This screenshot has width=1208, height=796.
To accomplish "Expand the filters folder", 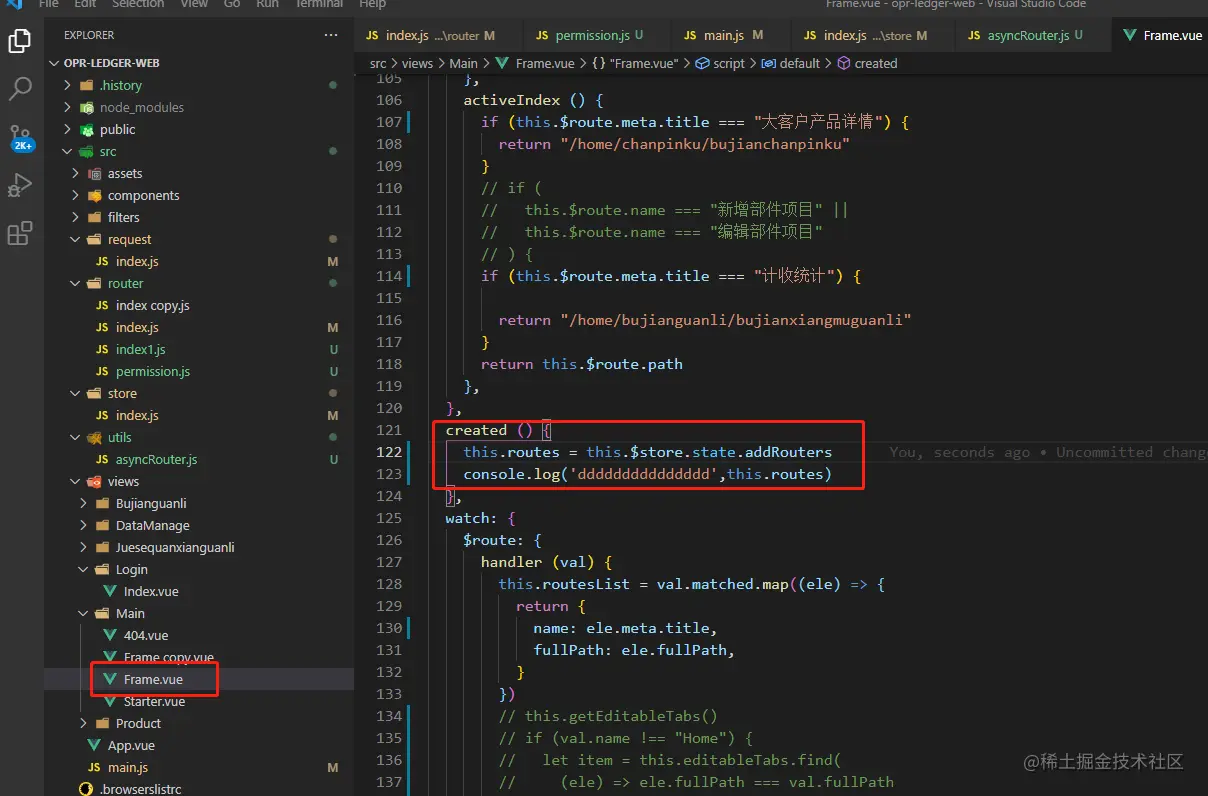I will (75, 217).
